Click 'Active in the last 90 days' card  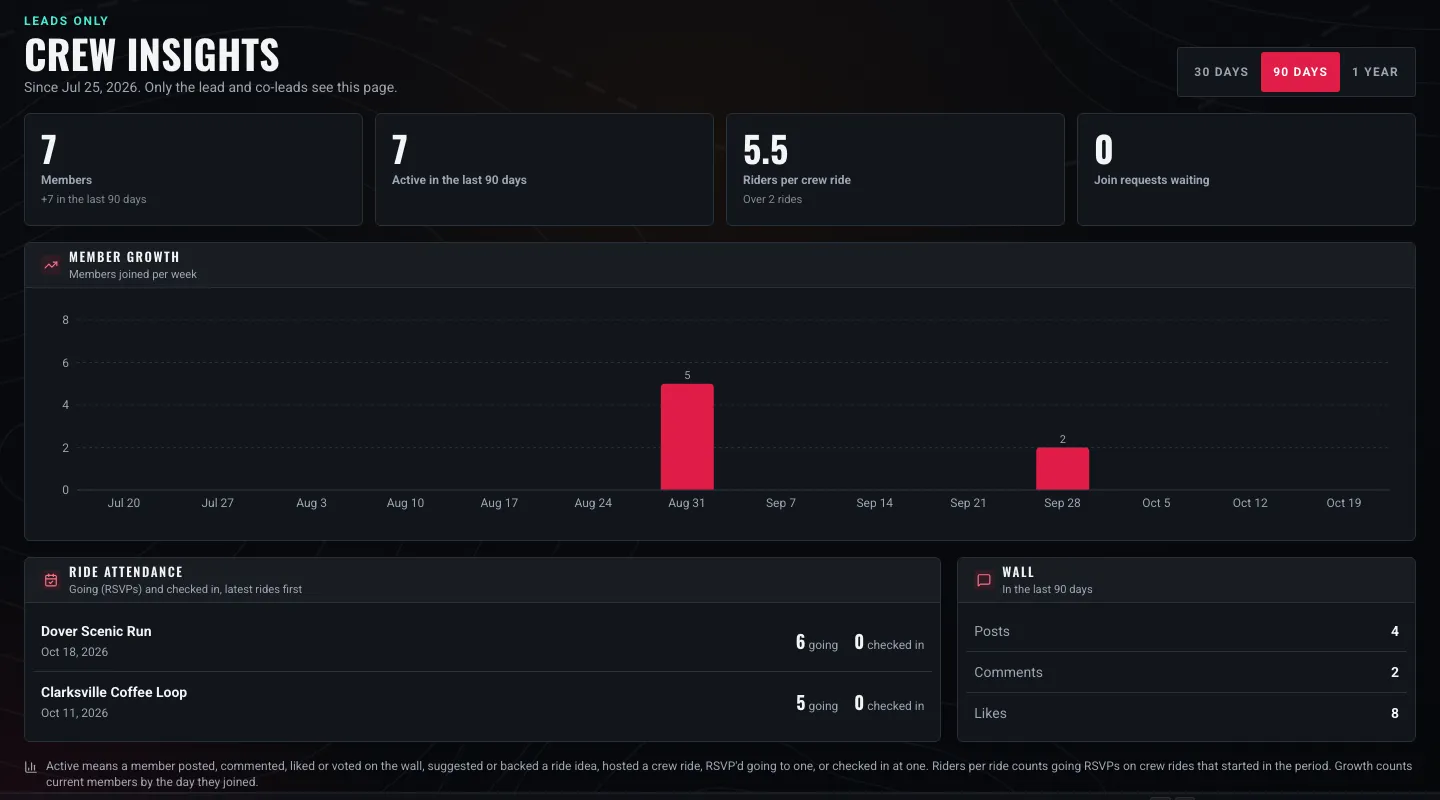coord(544,169)
